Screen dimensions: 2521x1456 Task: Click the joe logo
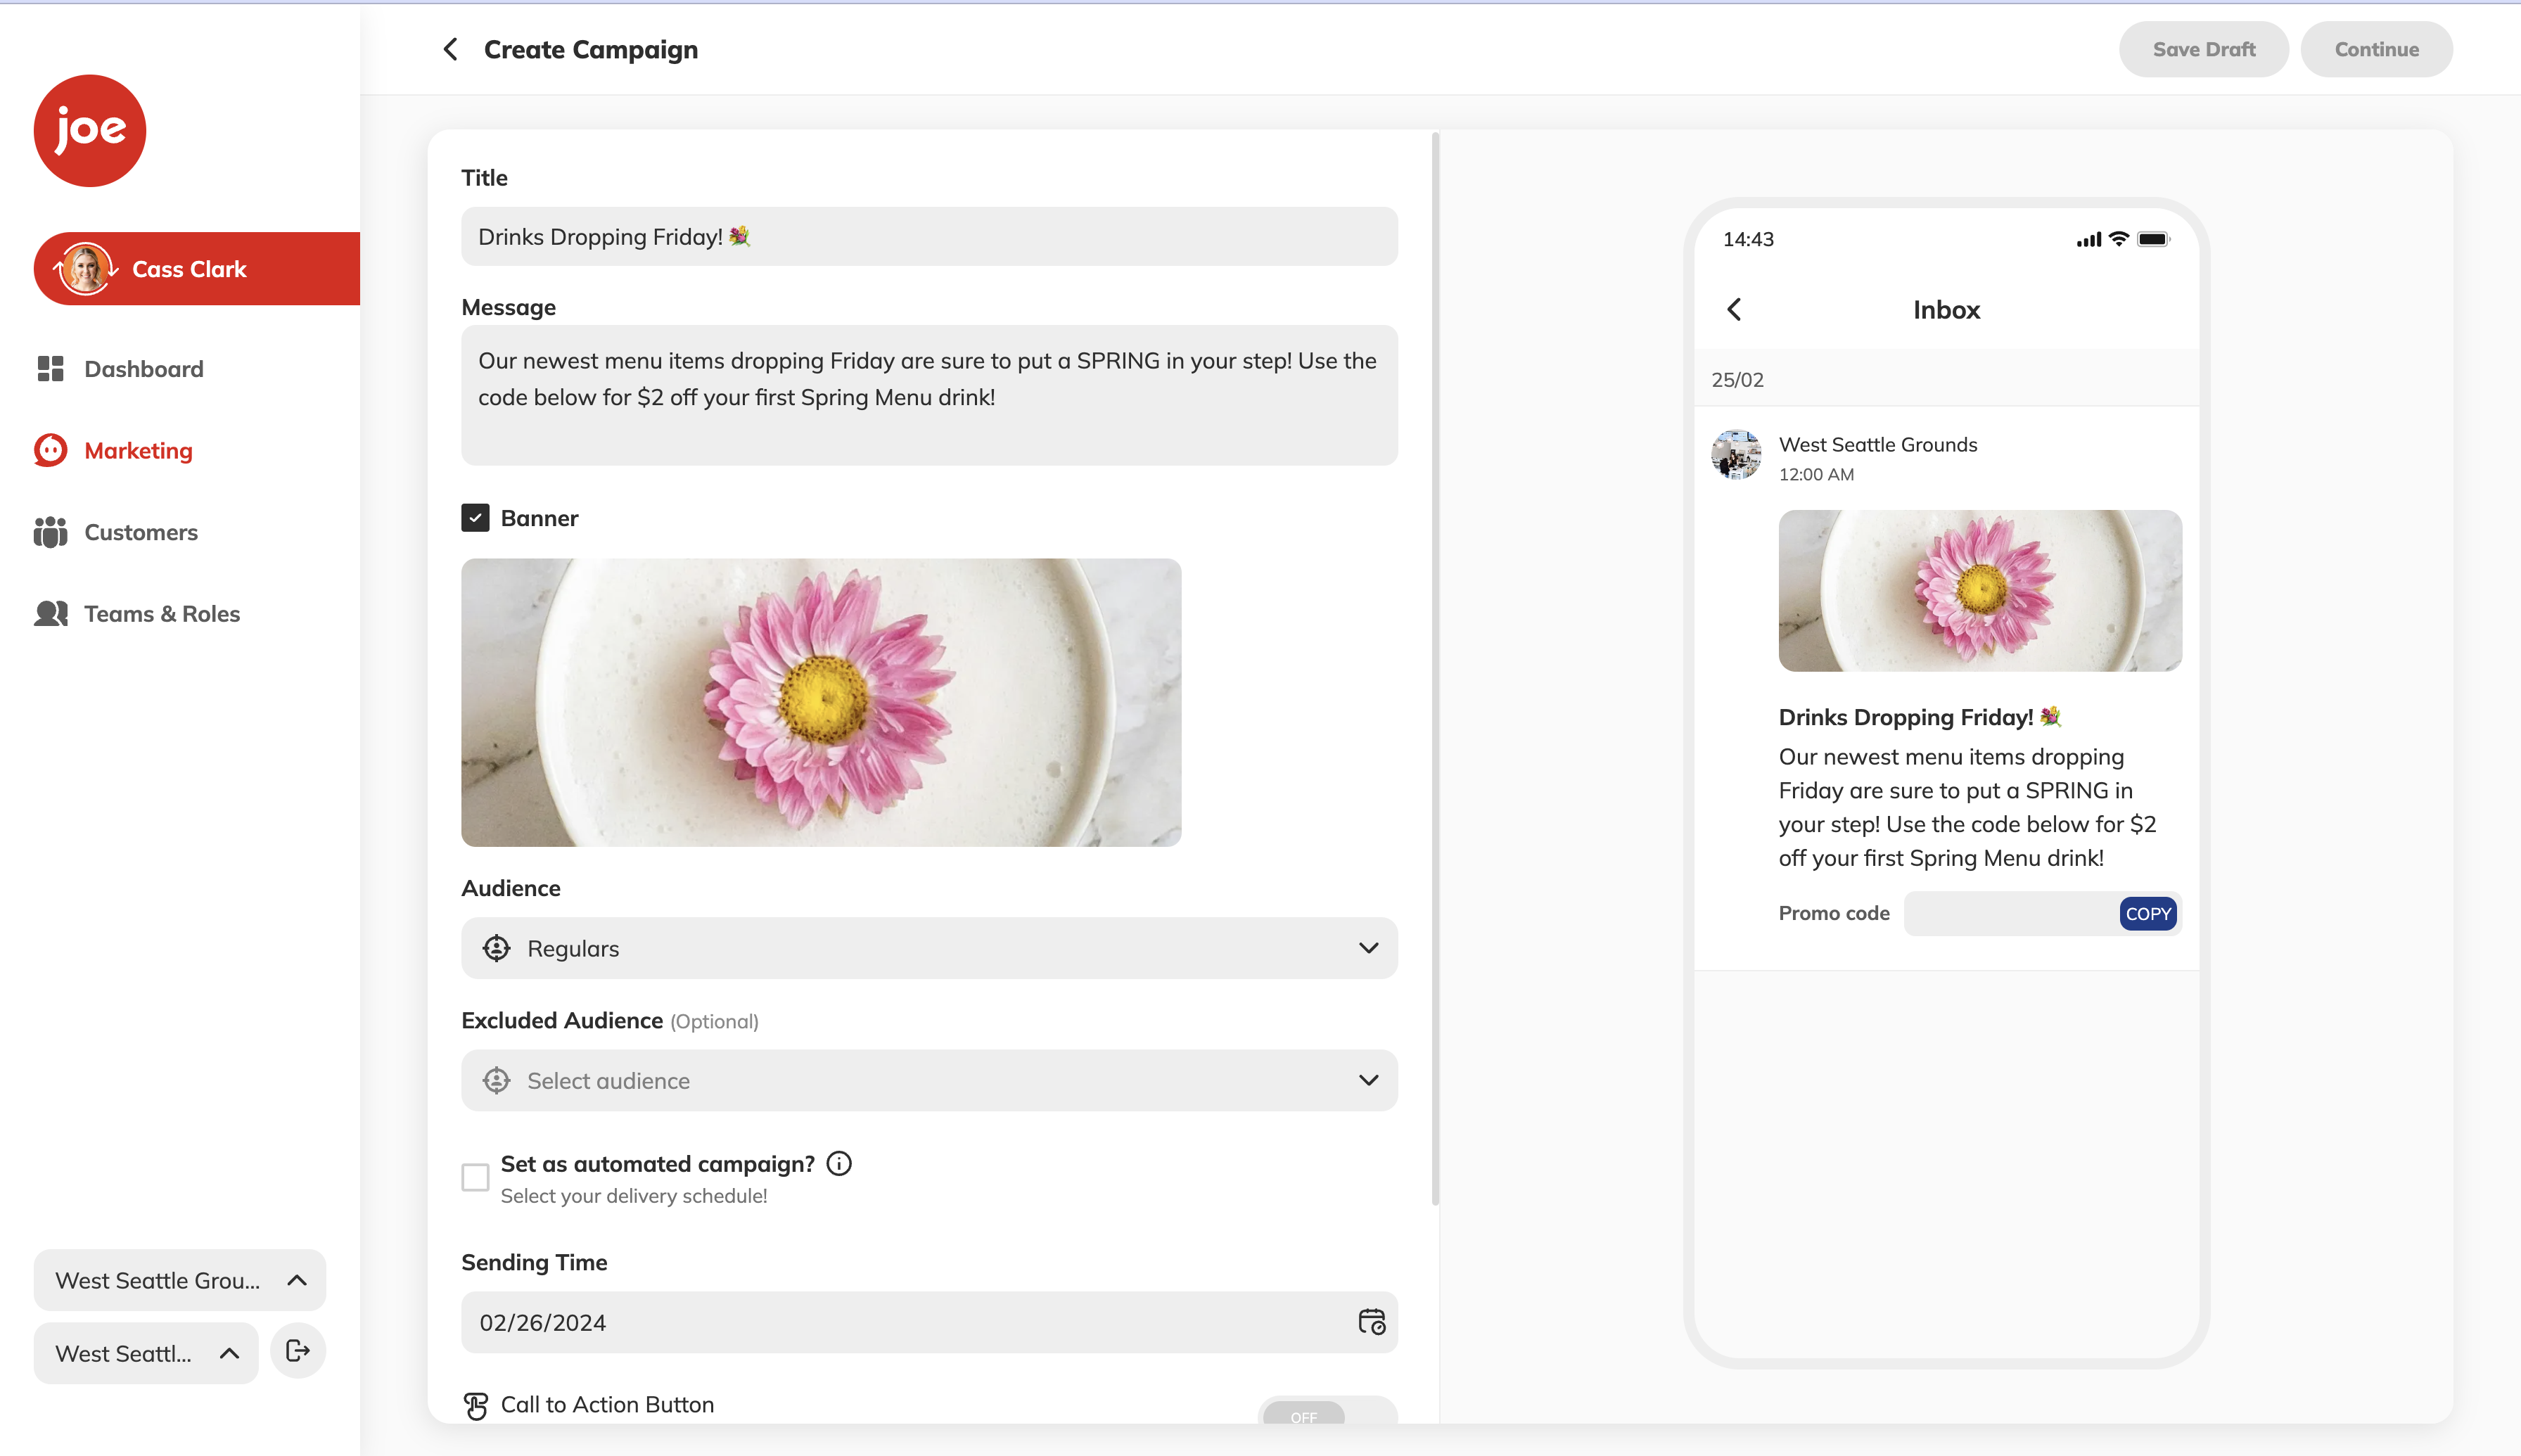(x=90, y=130)
